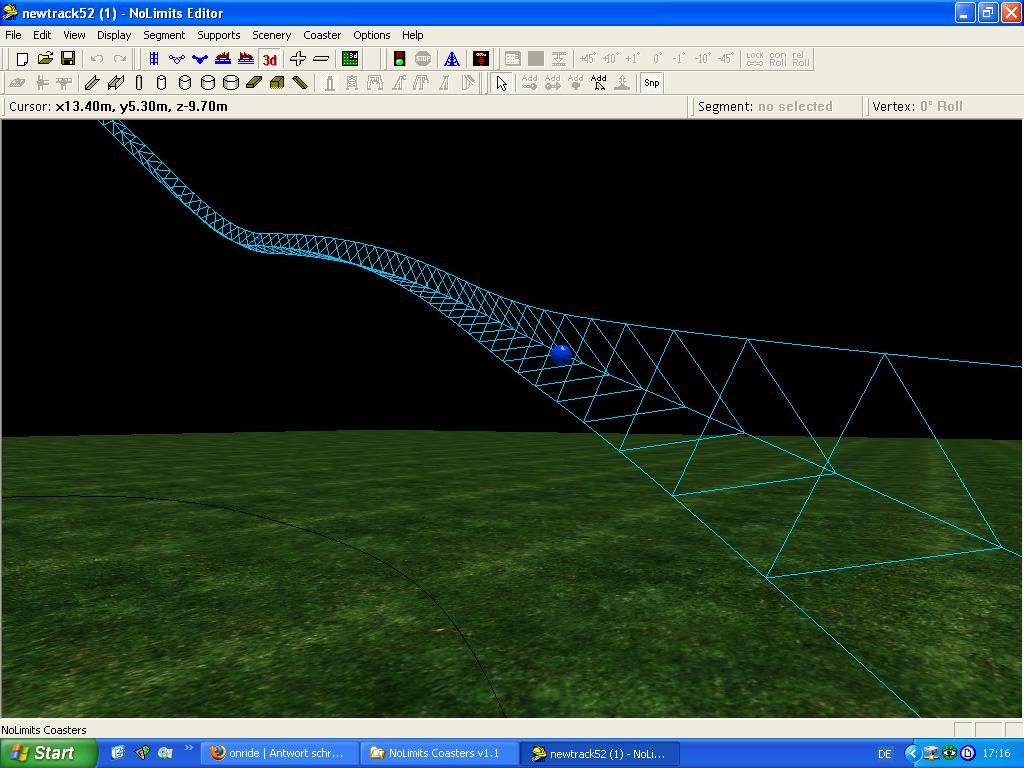The height and width of the screenshot is (768, 1024).
Task: Select the flat olive wooden plank icon
Action: [253, 83]
